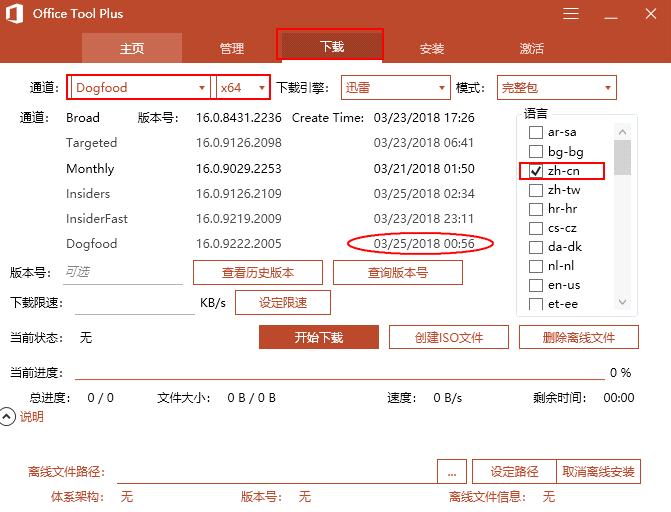This screenshot has width=671, height=512.
Task: Select the Insiders channel row
Action: click(x=88, y=193)
